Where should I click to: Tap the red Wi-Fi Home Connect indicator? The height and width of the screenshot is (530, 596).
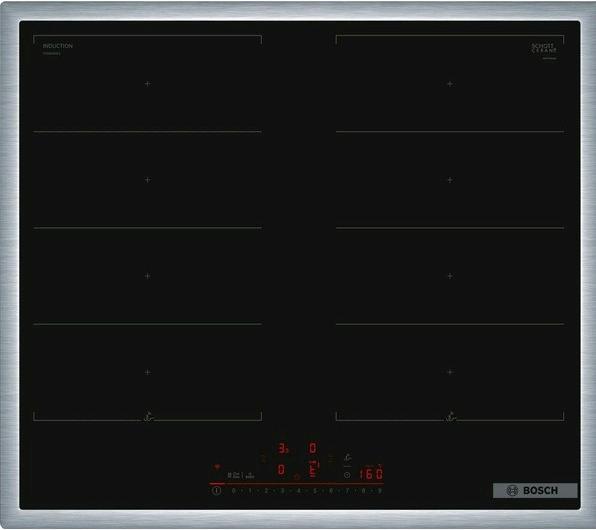click(x=217, y=467)
